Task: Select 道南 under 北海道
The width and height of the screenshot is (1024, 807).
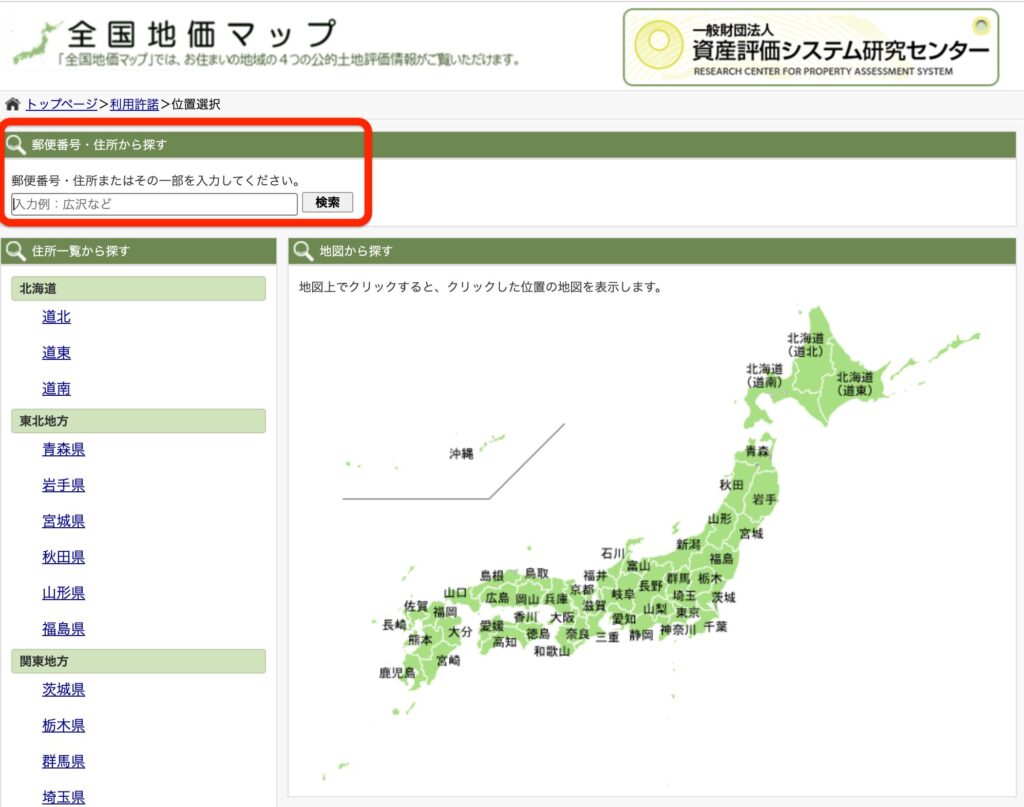Action: tap(56, 388)
